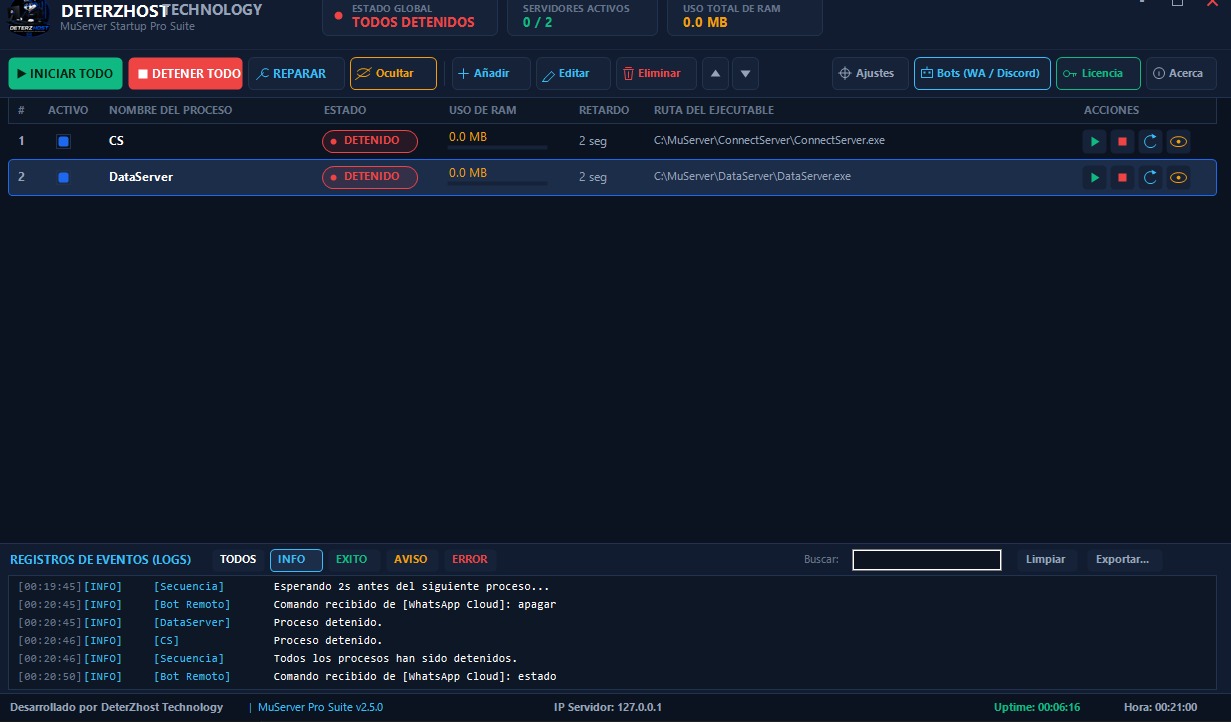
Task: Delete selected process with Eliminar
Action: pos(656,73)
